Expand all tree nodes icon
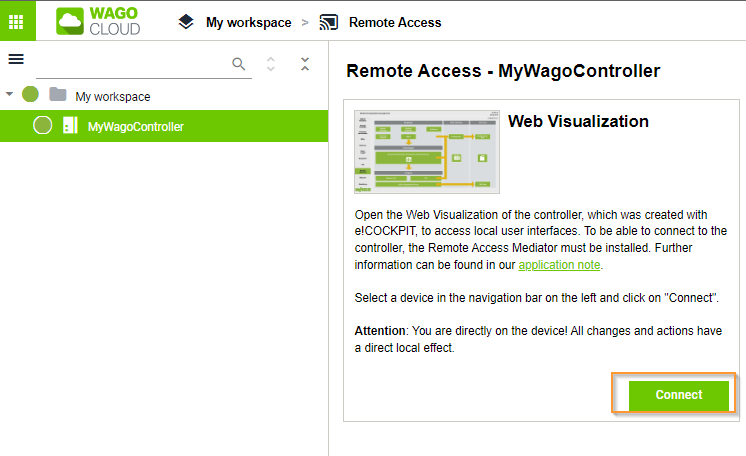746x456 pixels. [271, 64]
